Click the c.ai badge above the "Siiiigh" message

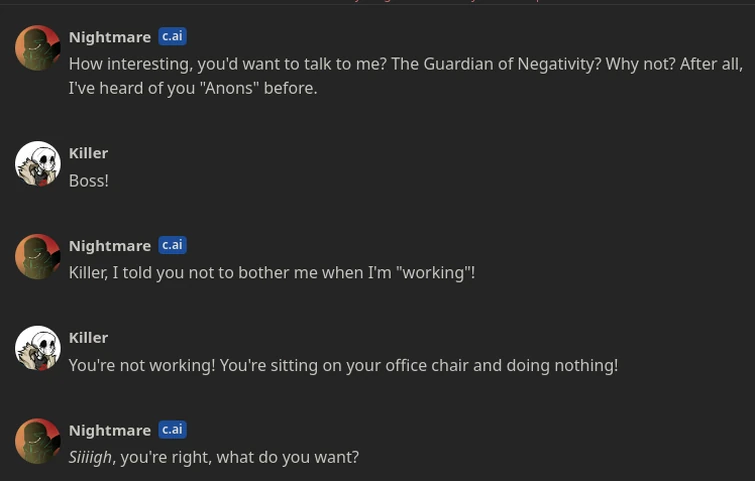[172, 429]
